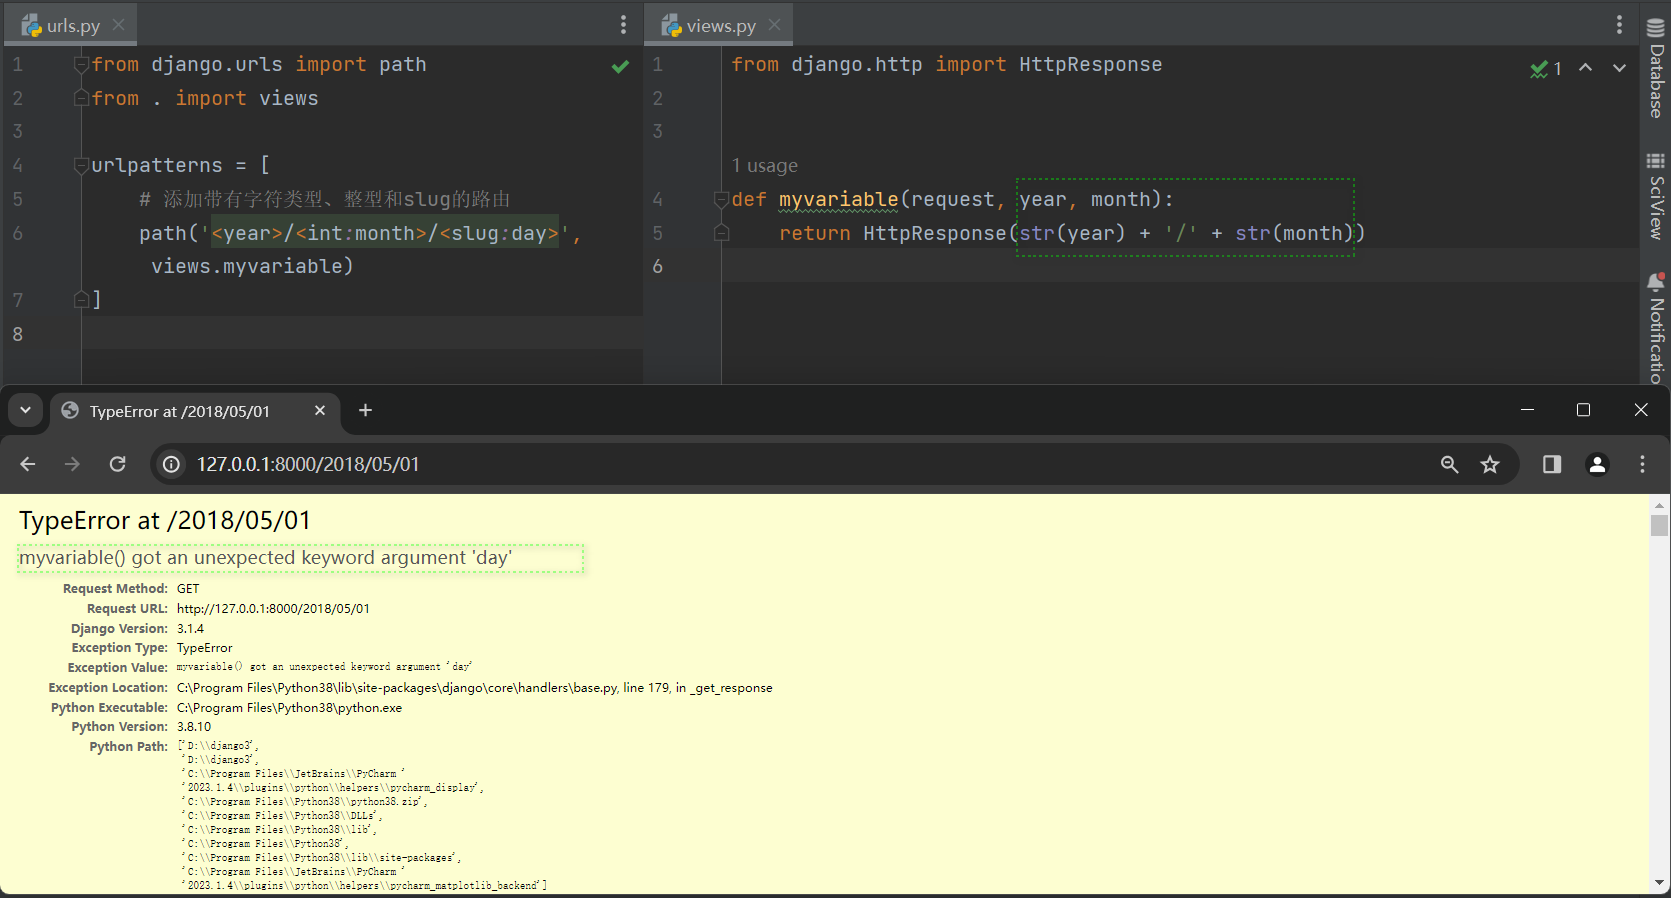Toggle the closing fold marker on urls.py line 7

click(81, 299)
